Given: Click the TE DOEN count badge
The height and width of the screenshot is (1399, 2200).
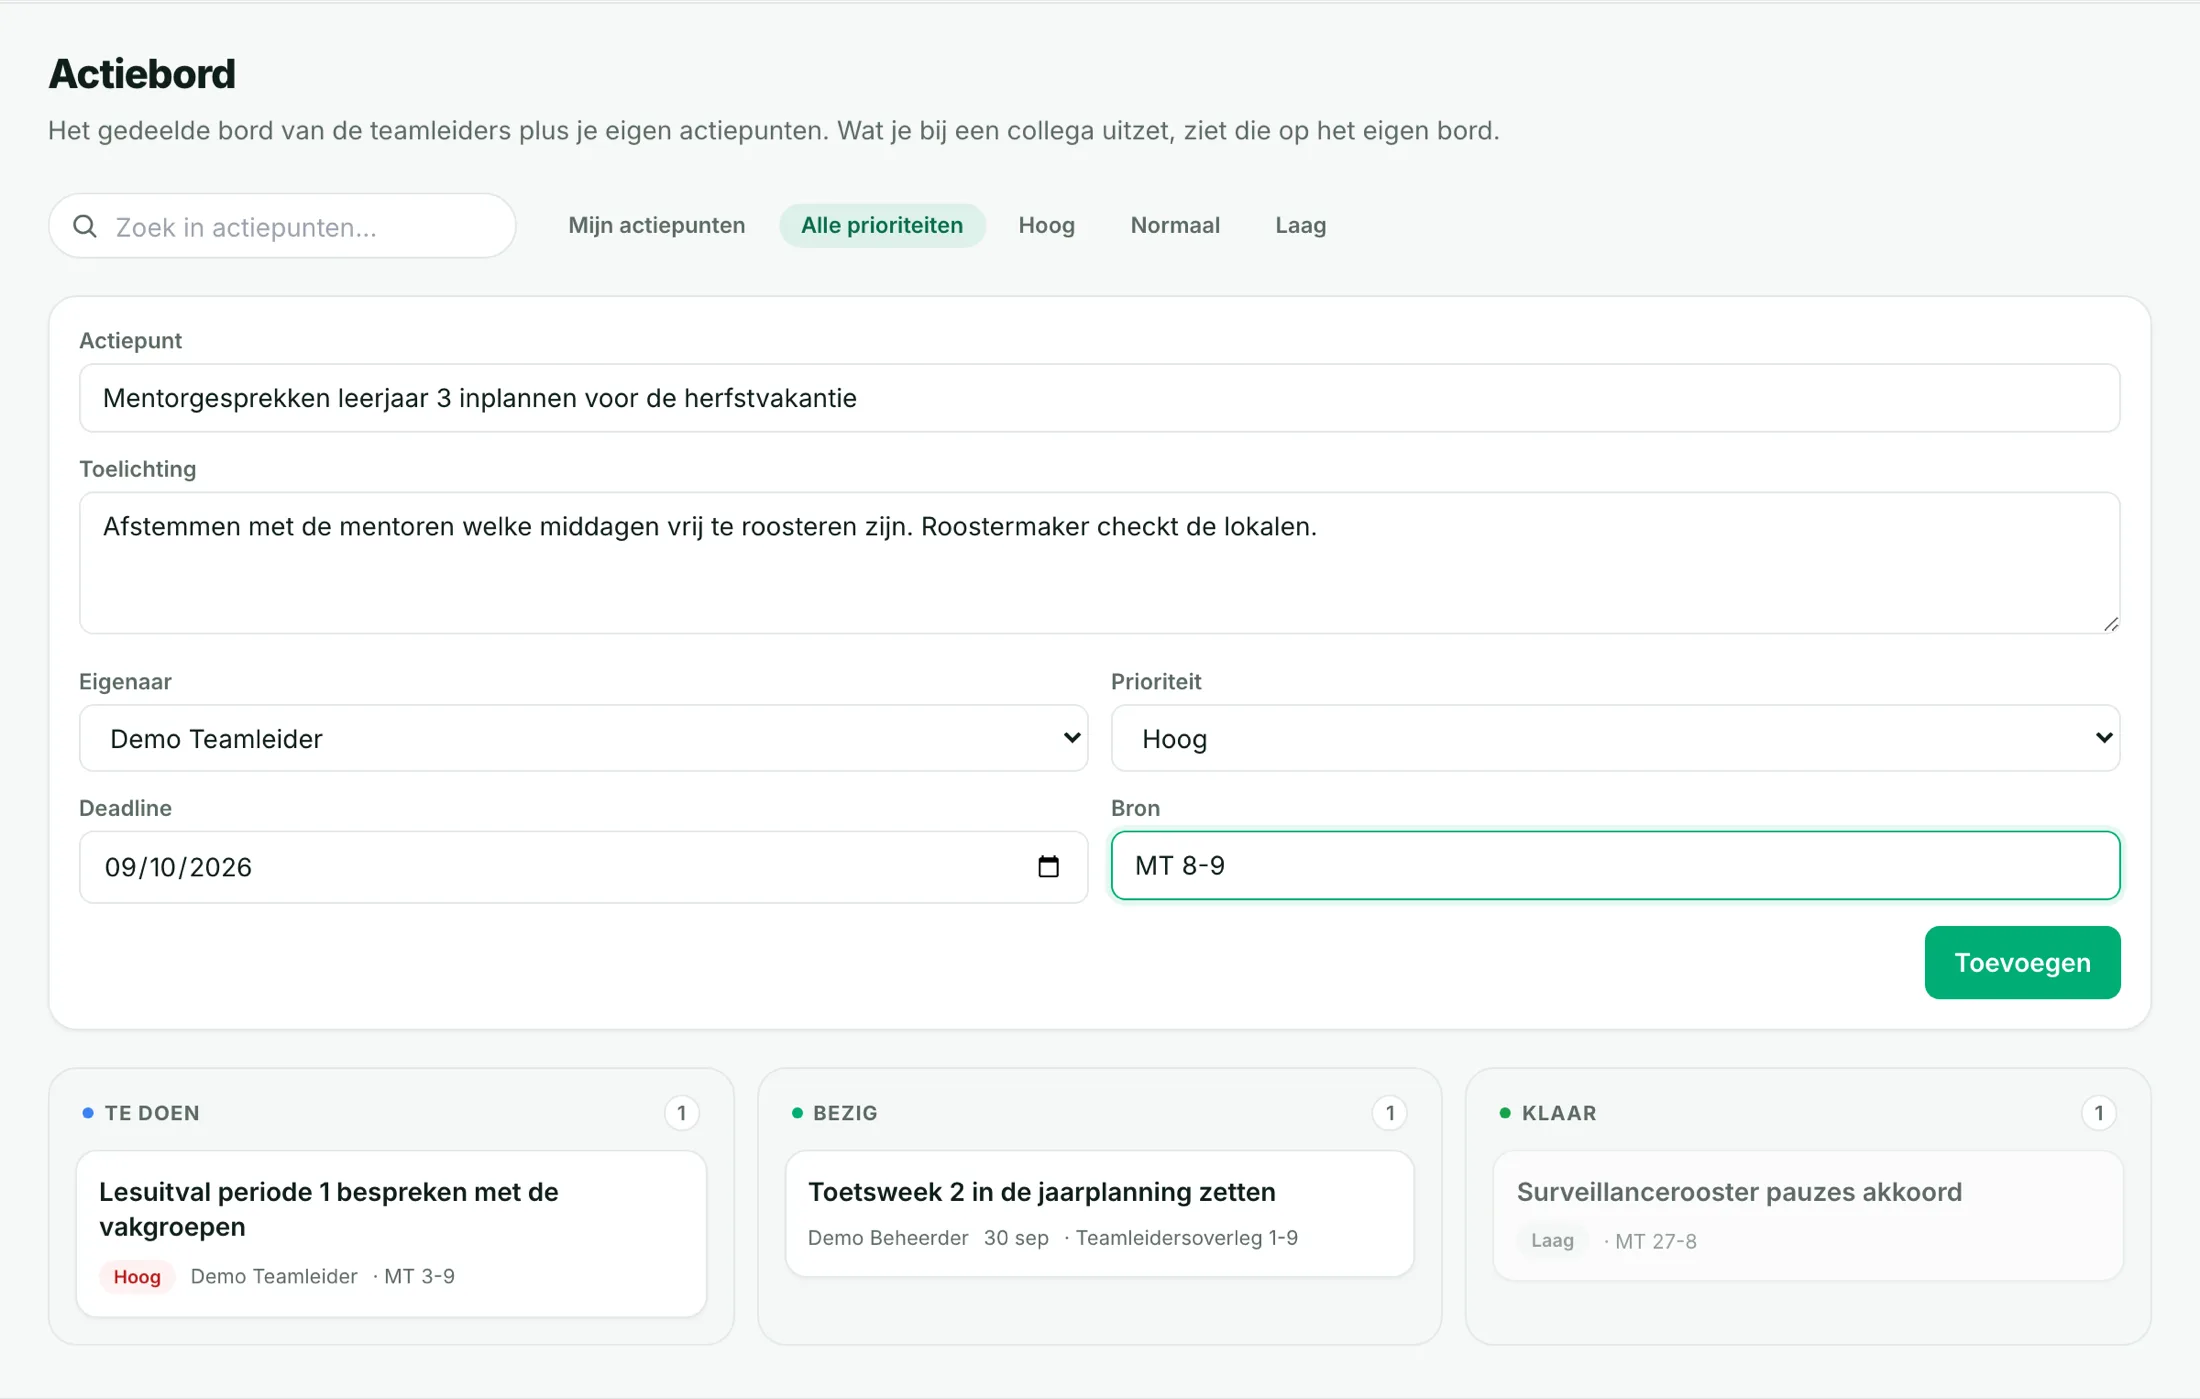Looking at the screenshot, I should coord(682,1113).
